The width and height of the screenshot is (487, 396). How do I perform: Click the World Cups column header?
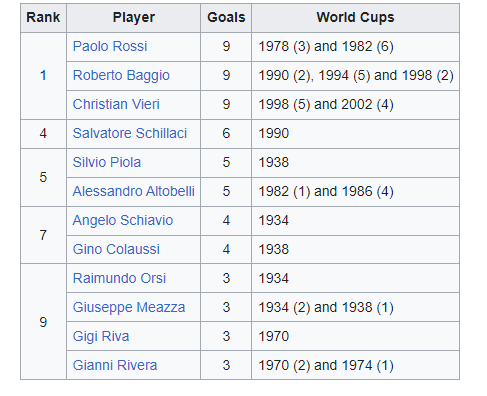(355, 18)
